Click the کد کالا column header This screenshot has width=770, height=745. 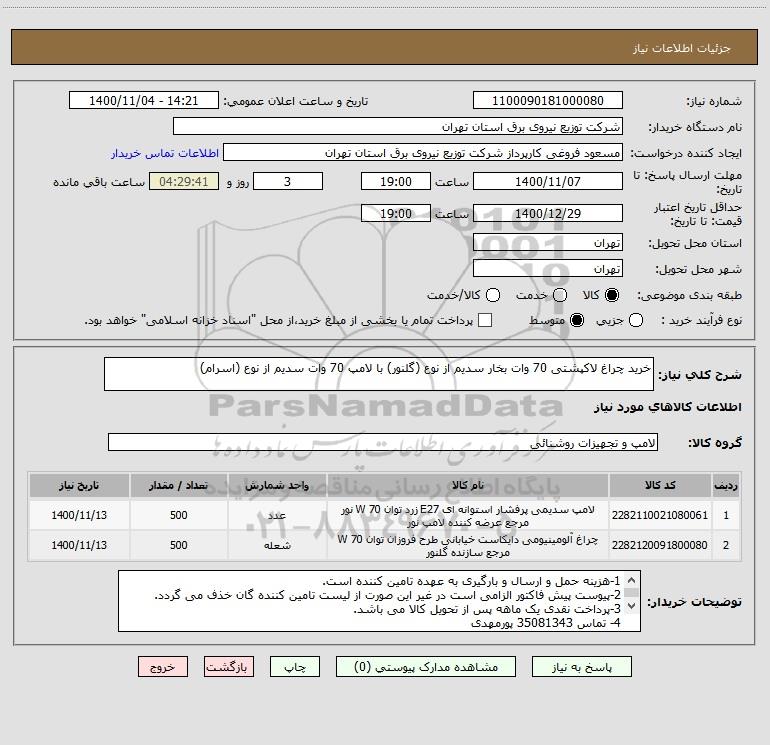click(660, 485)
